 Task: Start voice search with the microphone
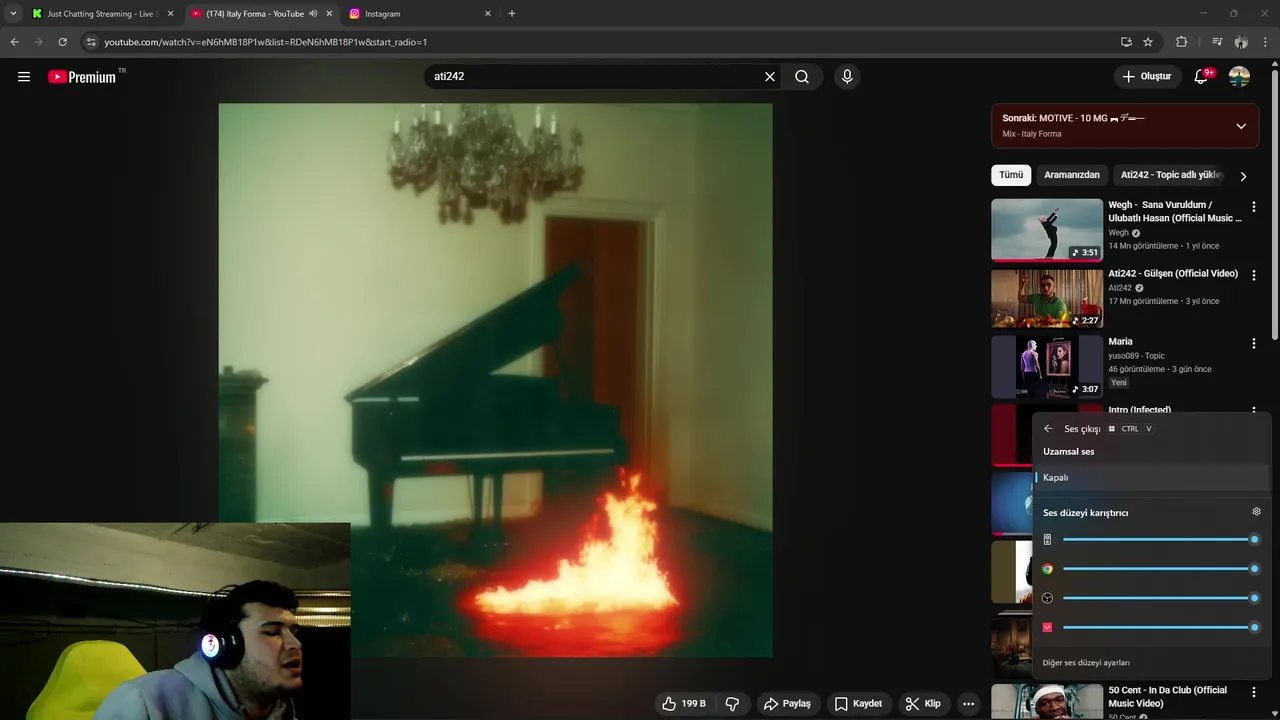click(x=847, y=77)
